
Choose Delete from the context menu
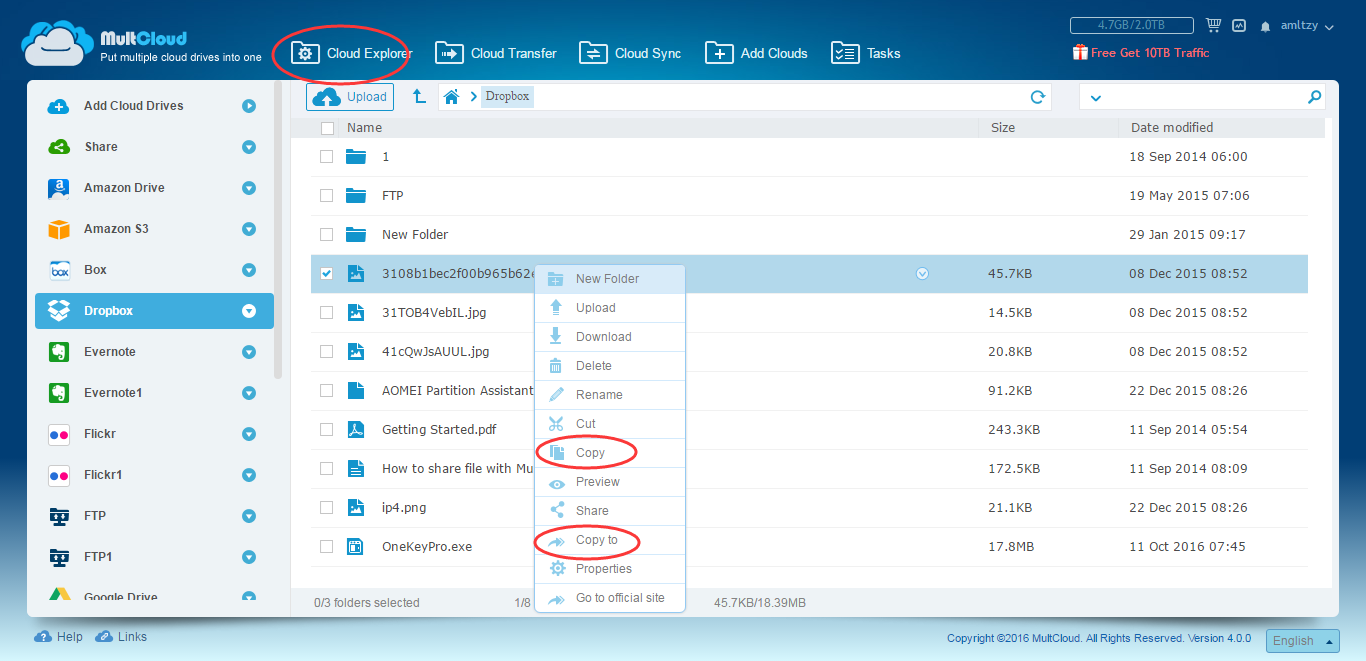[610, 366]
